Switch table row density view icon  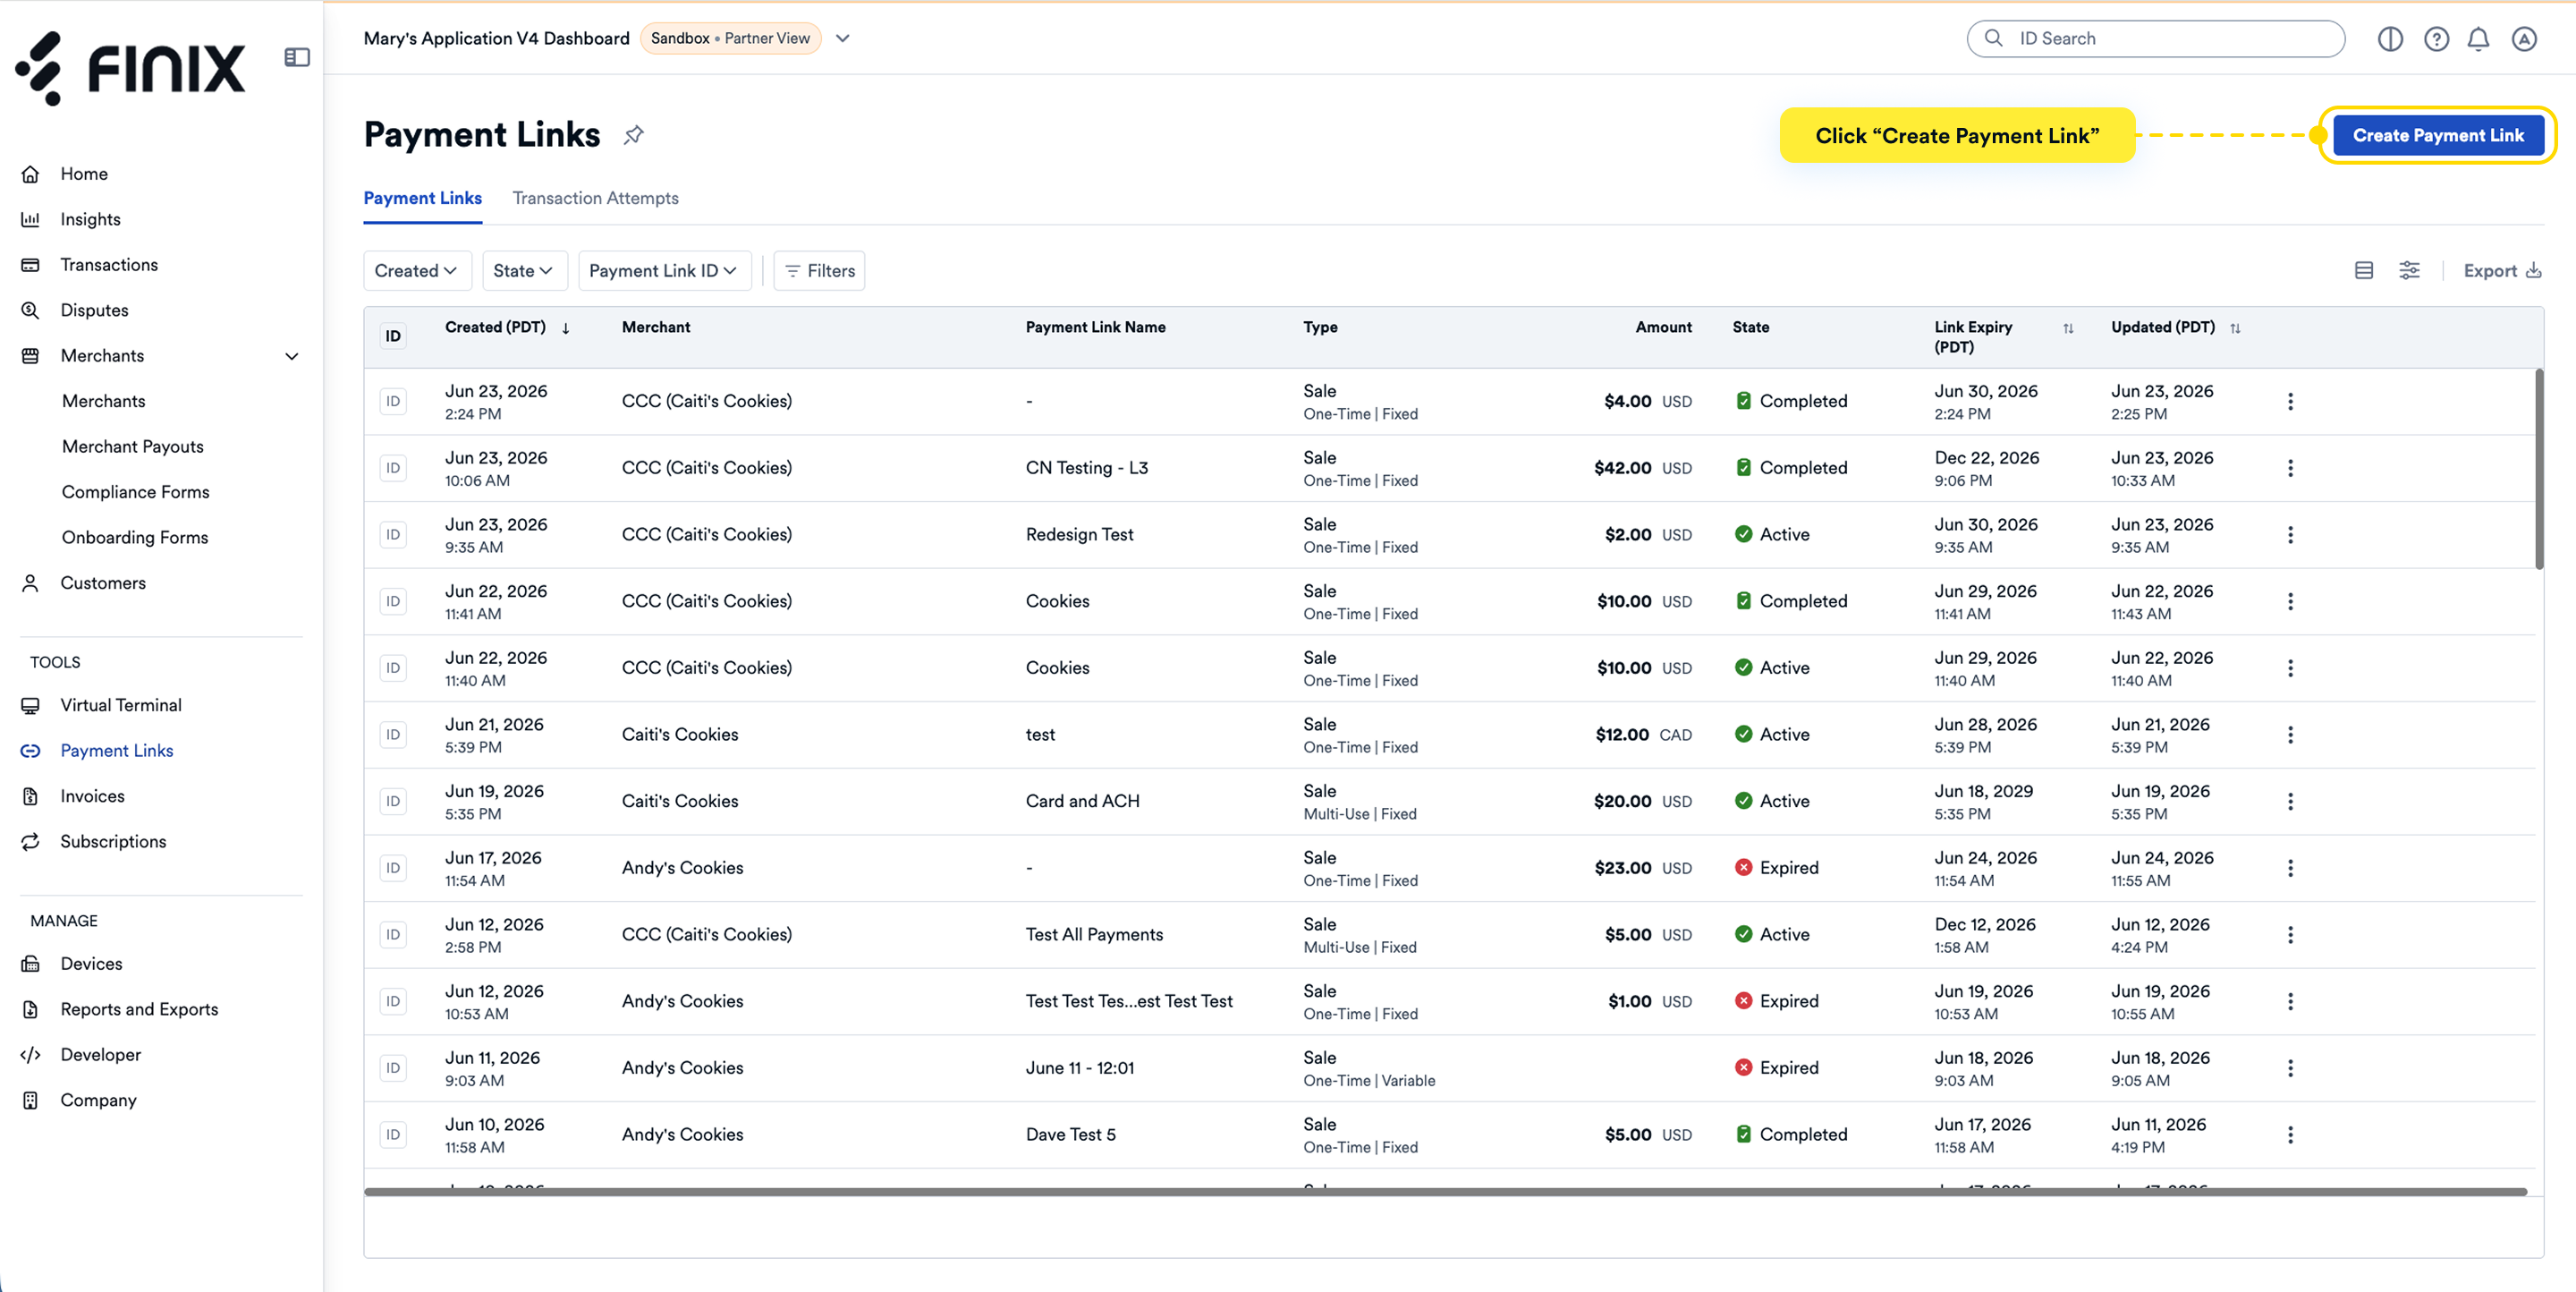[x=2364, y=271]
